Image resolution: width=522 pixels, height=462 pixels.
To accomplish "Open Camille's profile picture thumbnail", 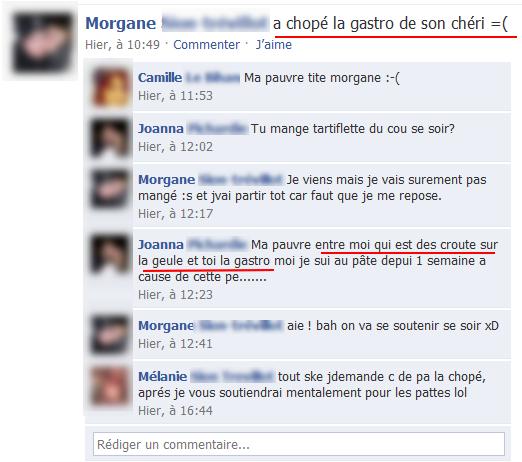I will pyautogui.click(x=111, y=87).
